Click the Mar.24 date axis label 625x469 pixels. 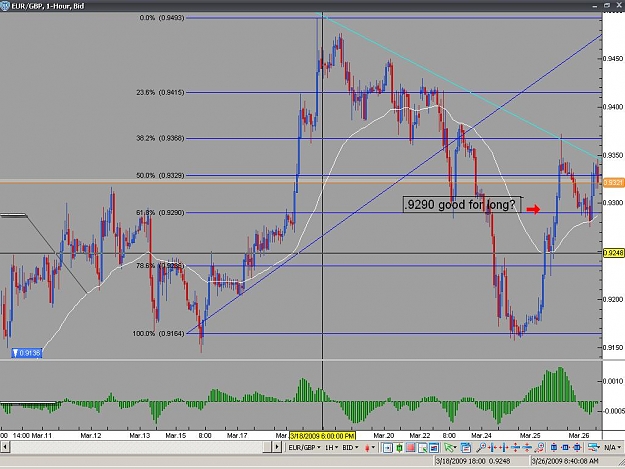click(482, 436)
